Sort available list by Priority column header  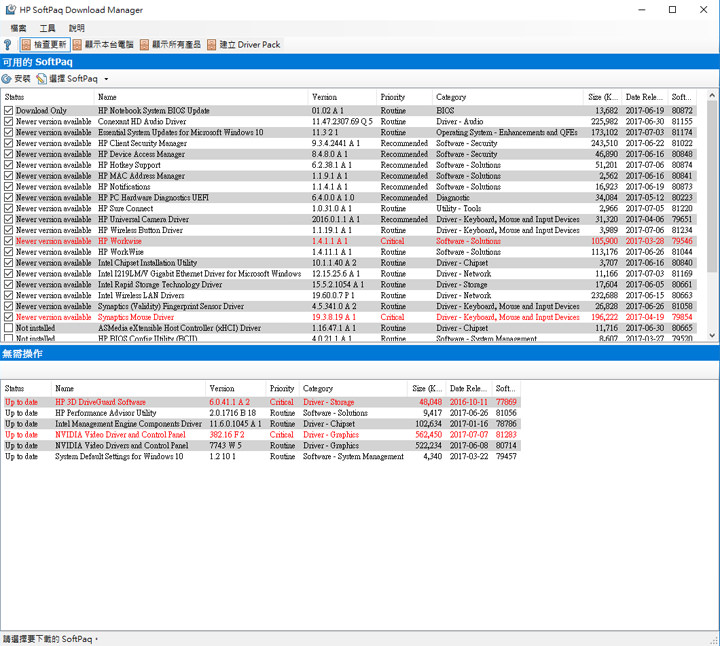(x=392, y=97)
